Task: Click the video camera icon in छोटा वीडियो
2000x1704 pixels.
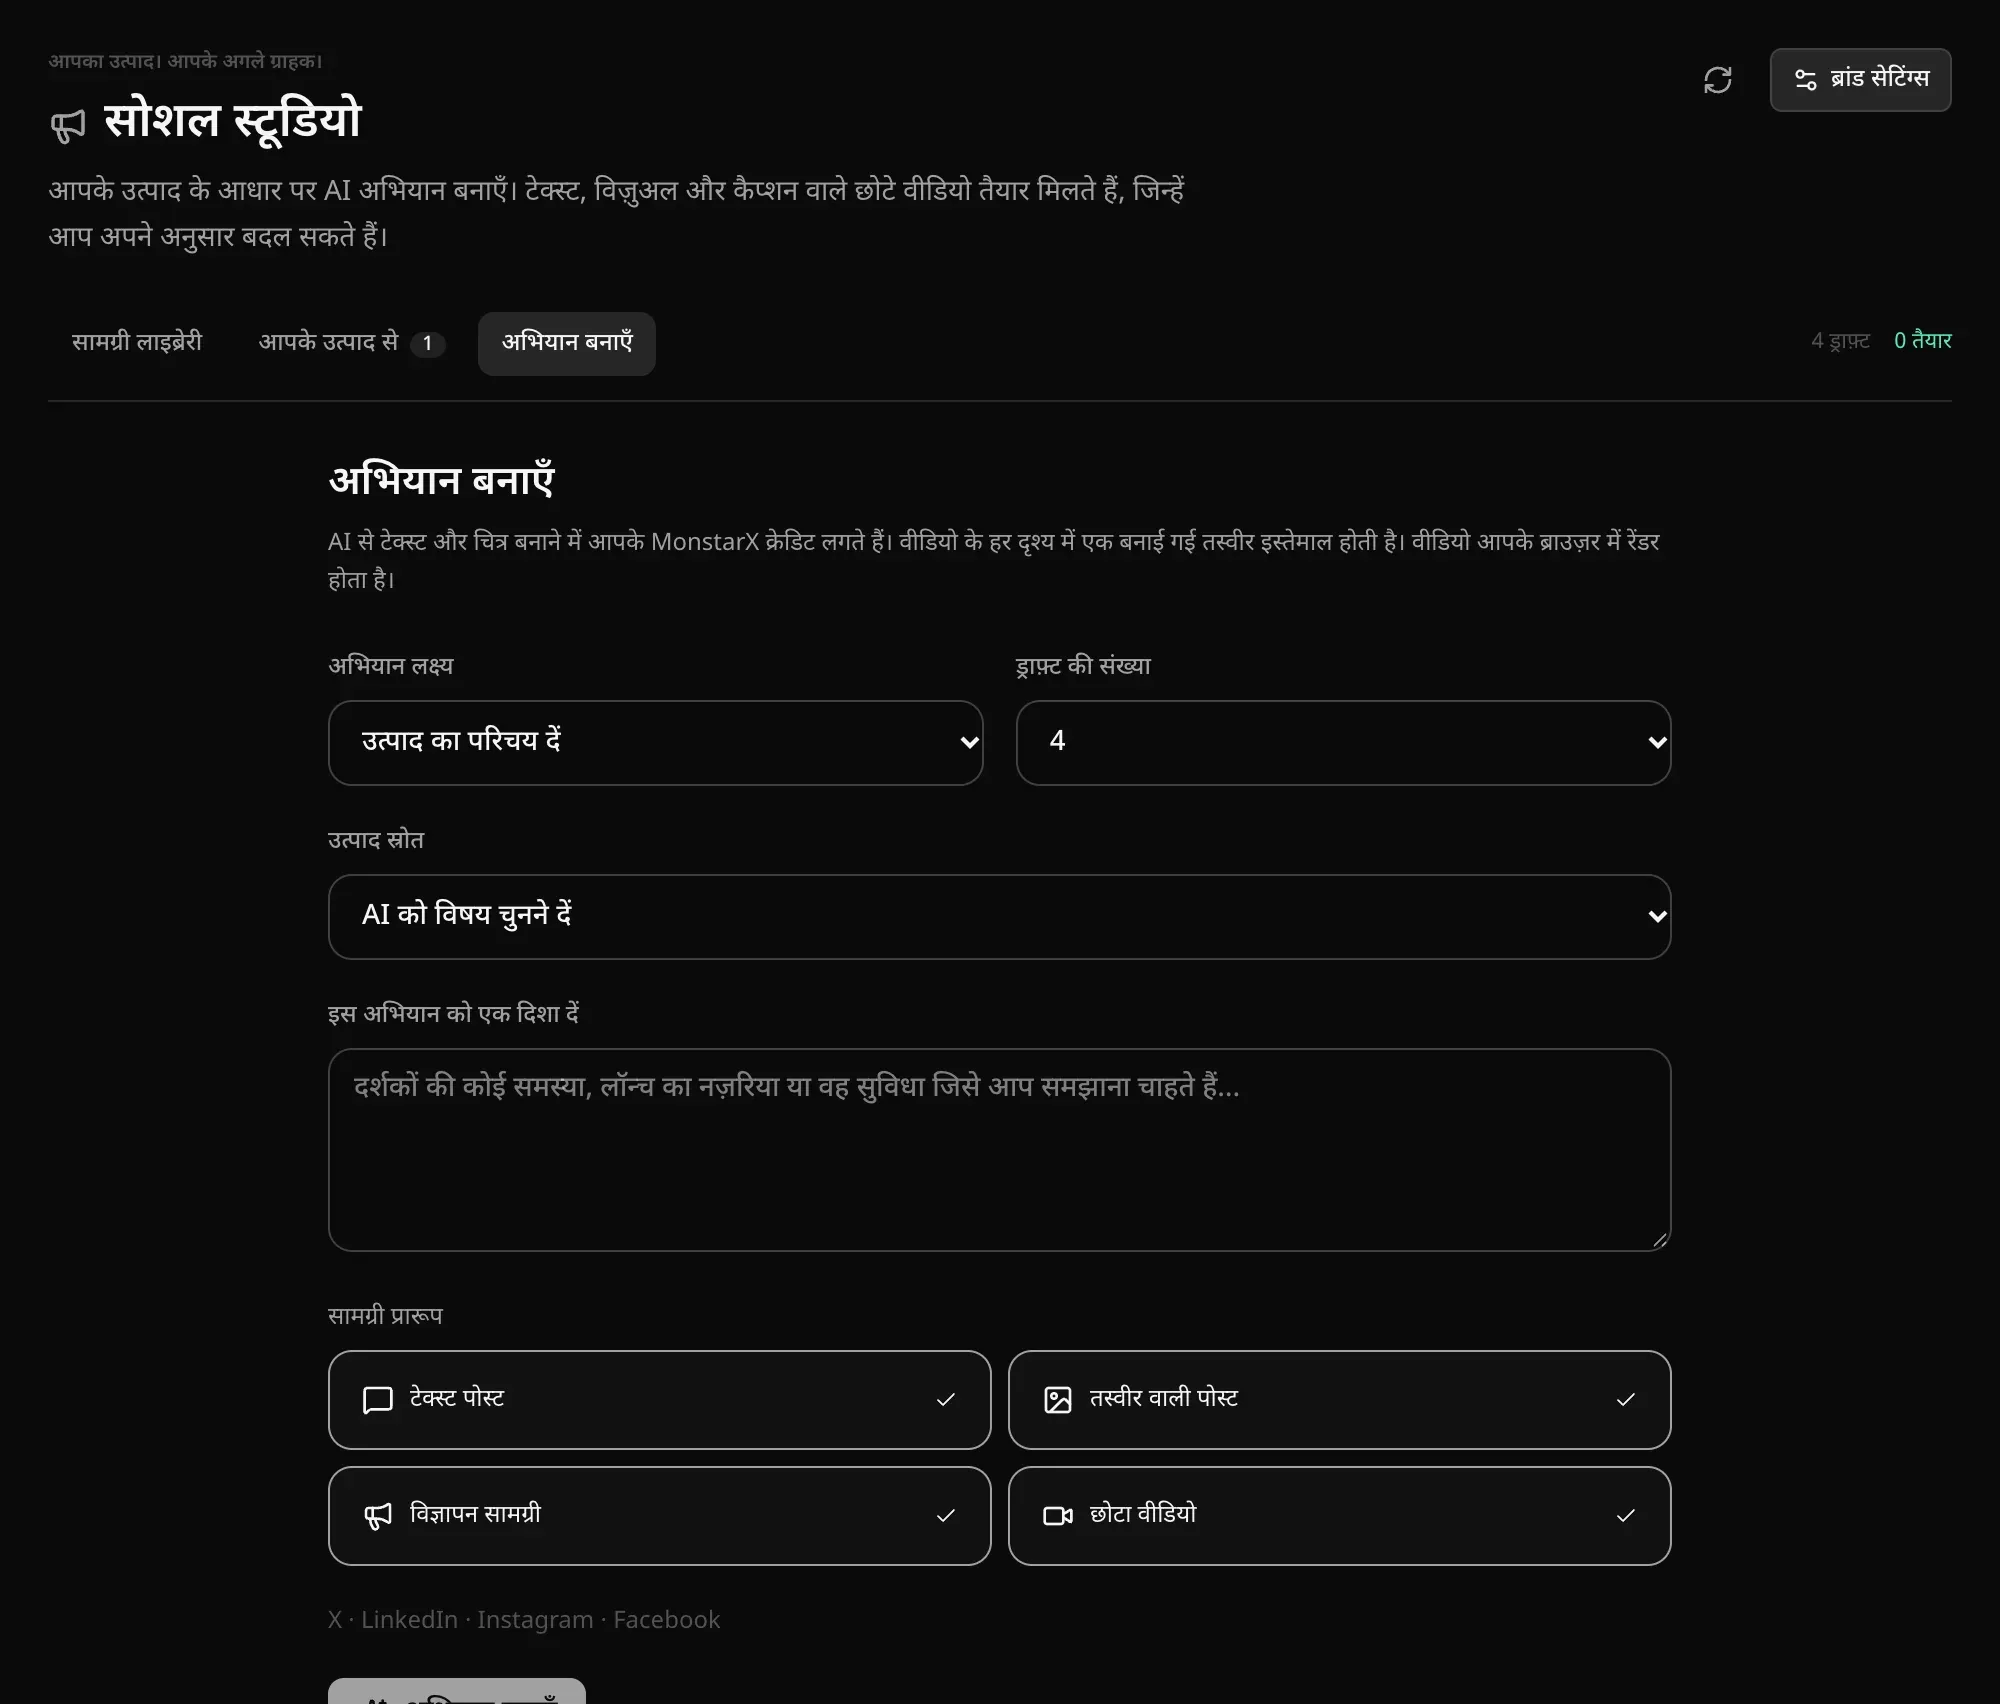Action: [x=1057, y=1516]
